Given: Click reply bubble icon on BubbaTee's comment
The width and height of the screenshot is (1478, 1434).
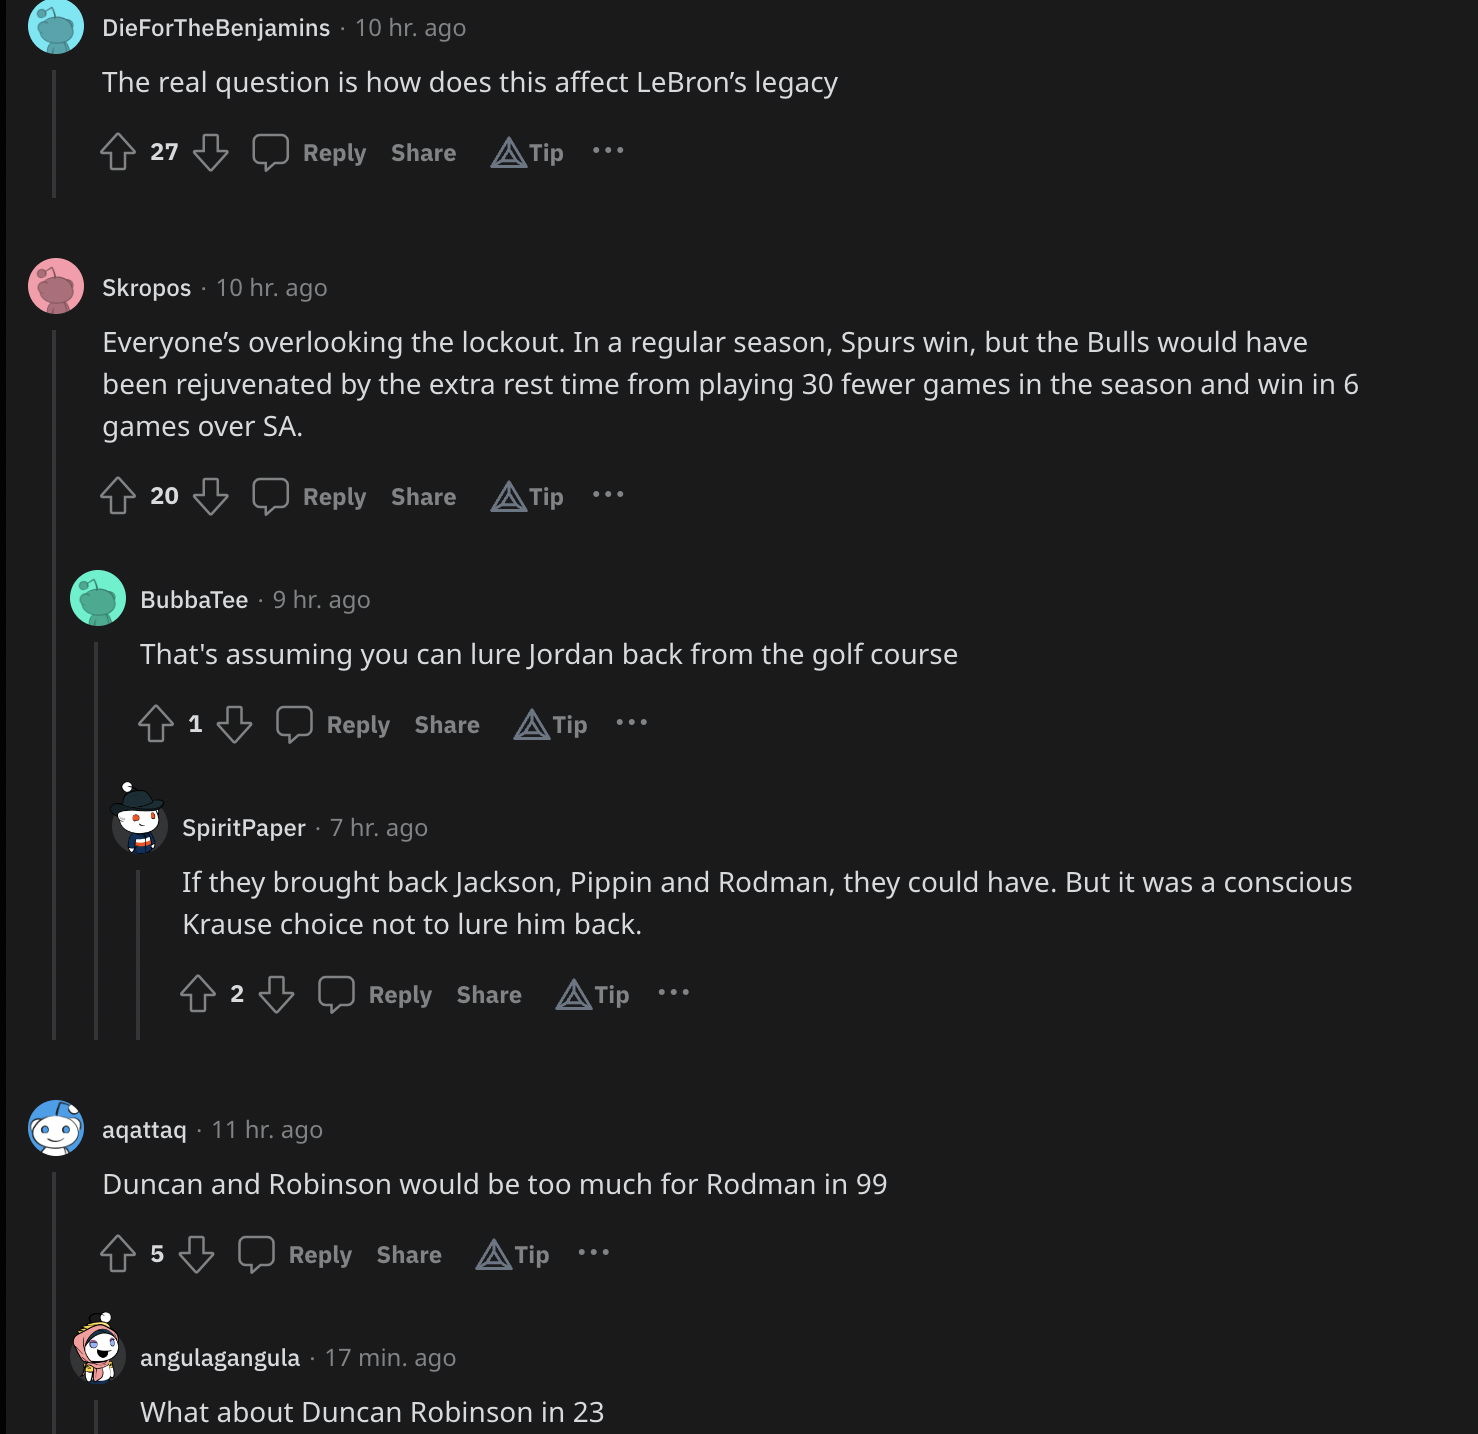Looking at the screenshot, I should (294, 724).
